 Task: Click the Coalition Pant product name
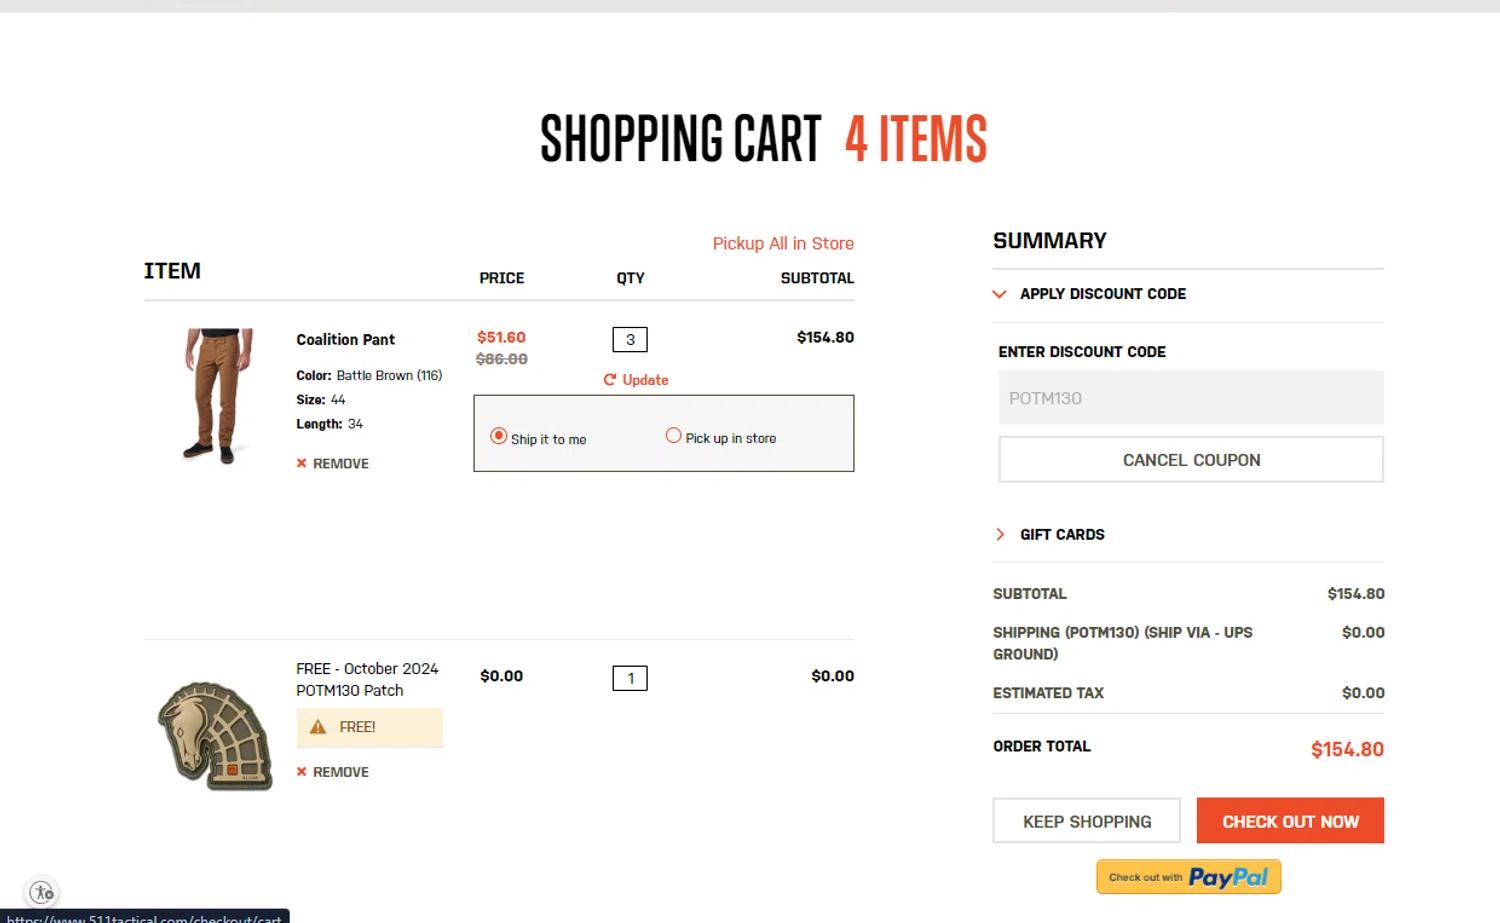(x=345, y=340)
